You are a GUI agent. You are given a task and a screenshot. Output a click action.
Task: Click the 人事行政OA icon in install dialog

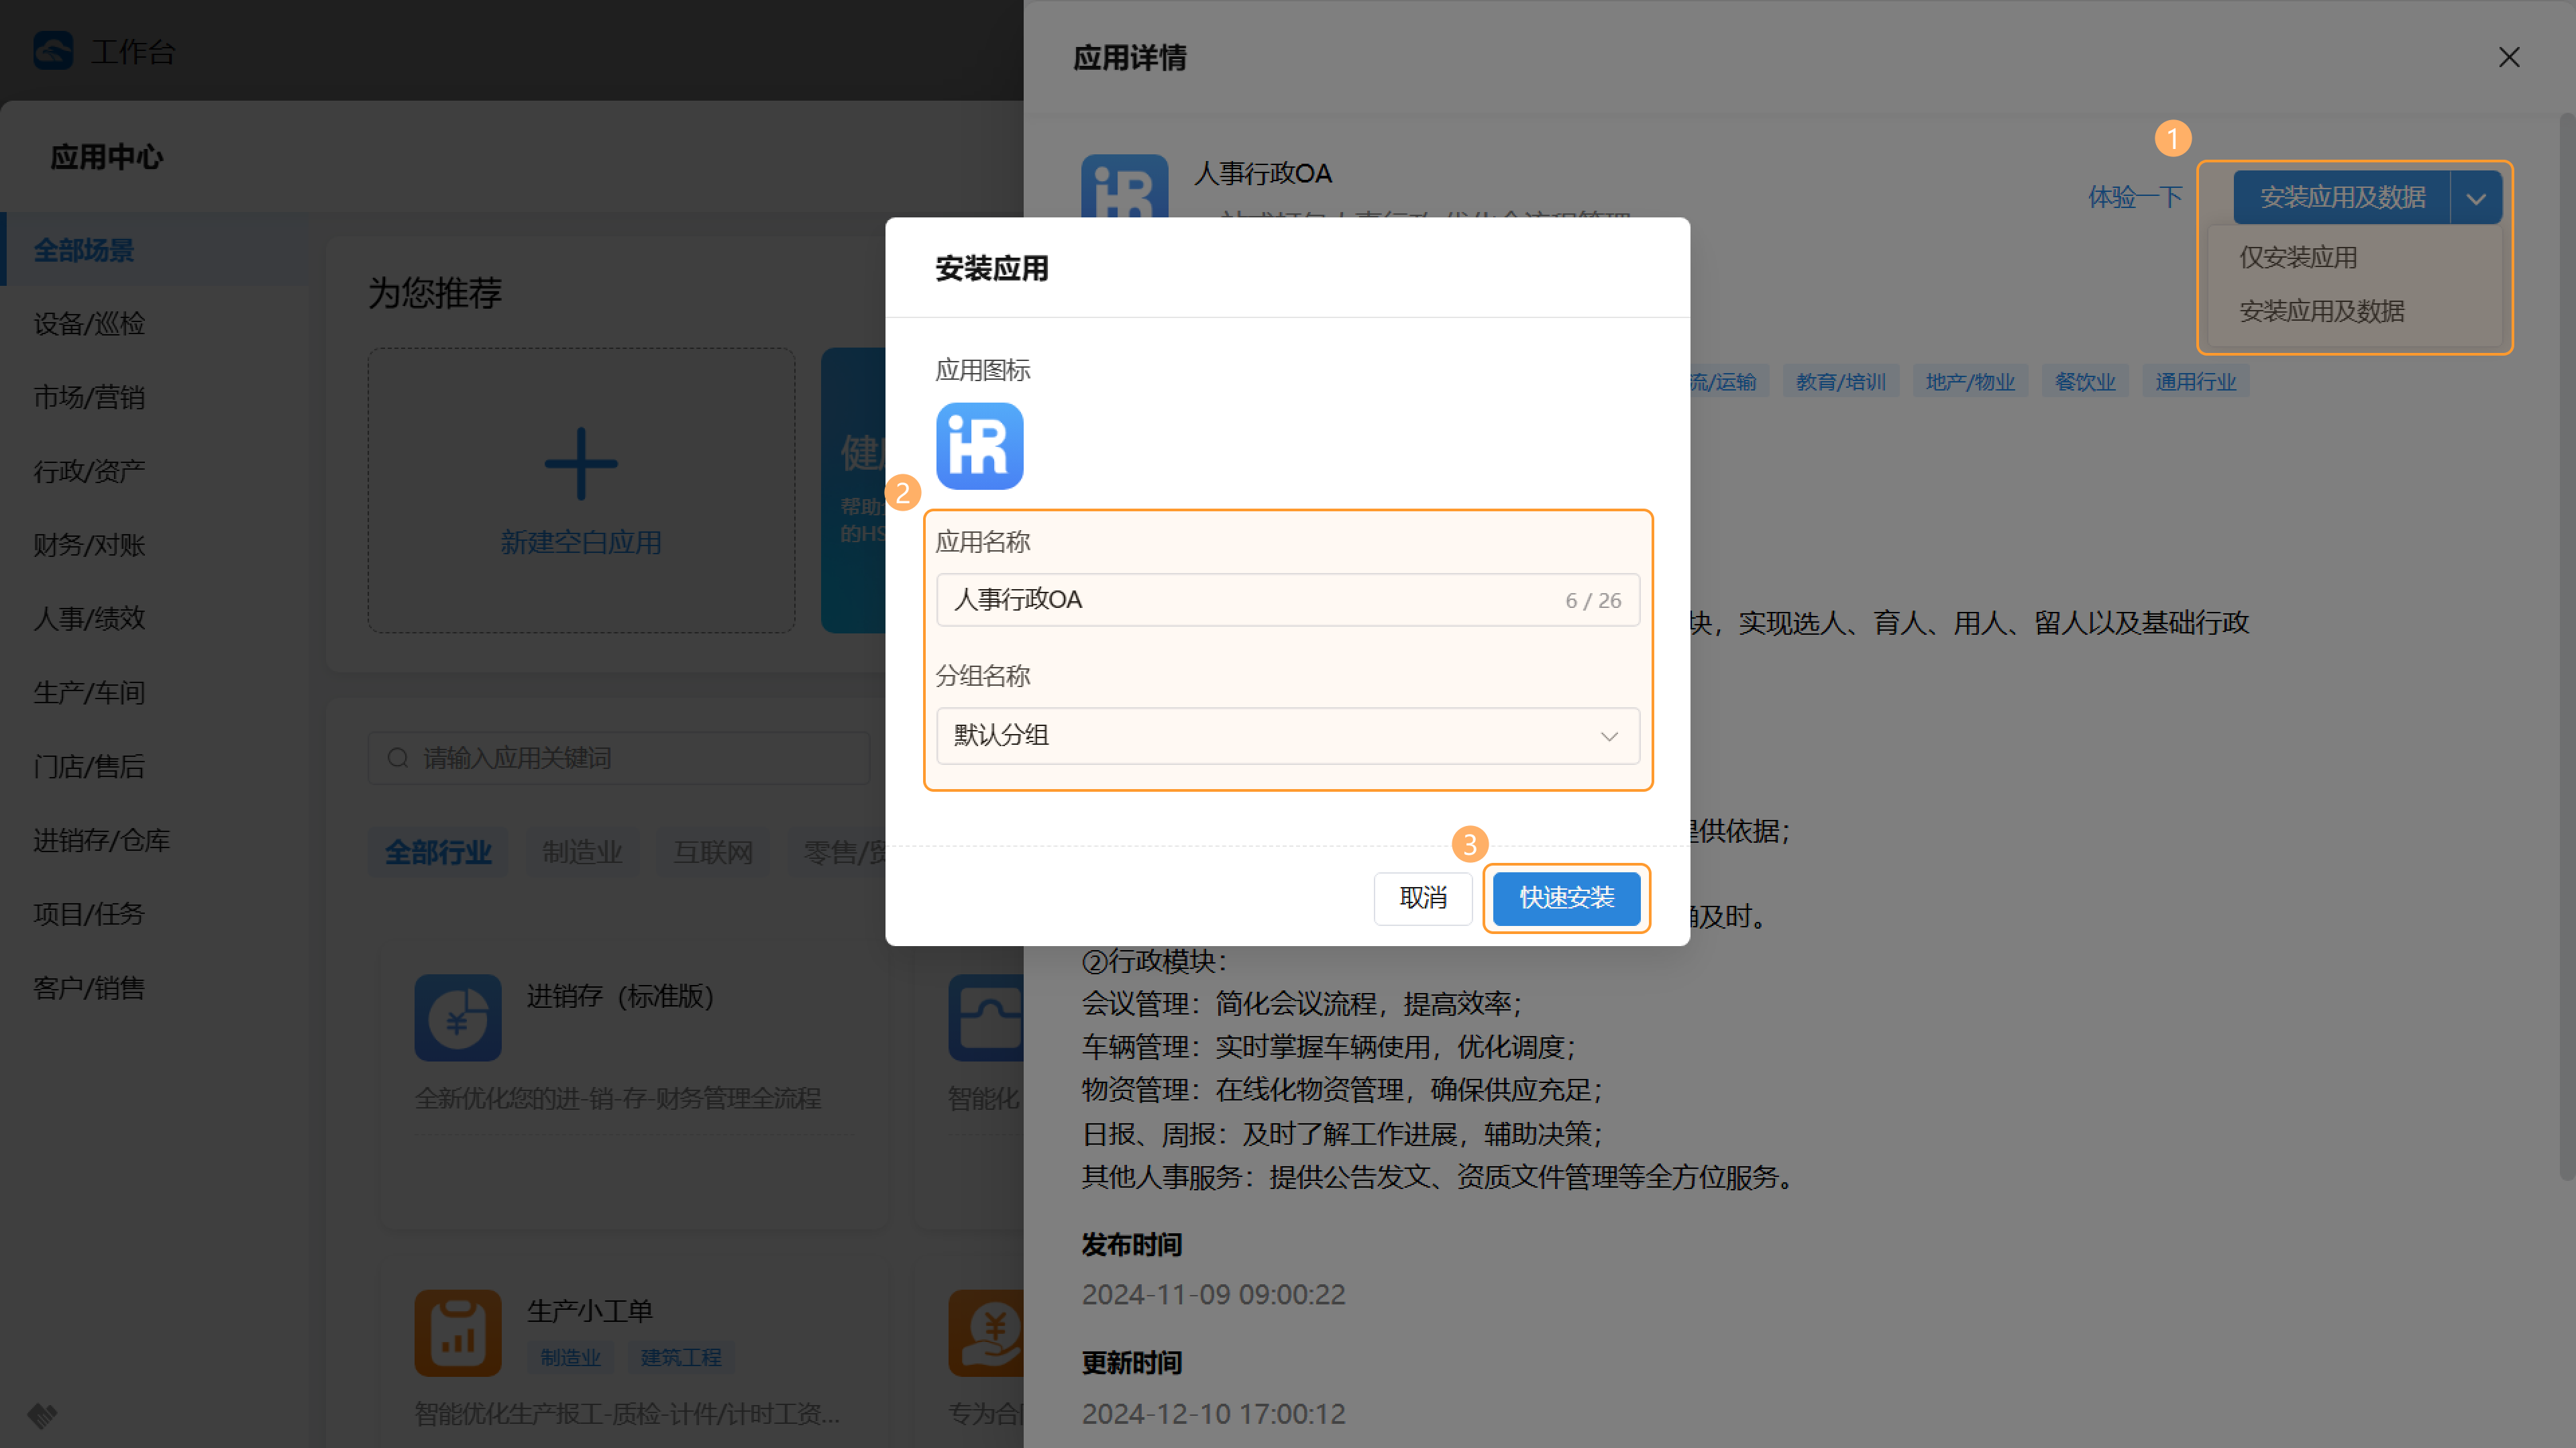tap(979, 446)
